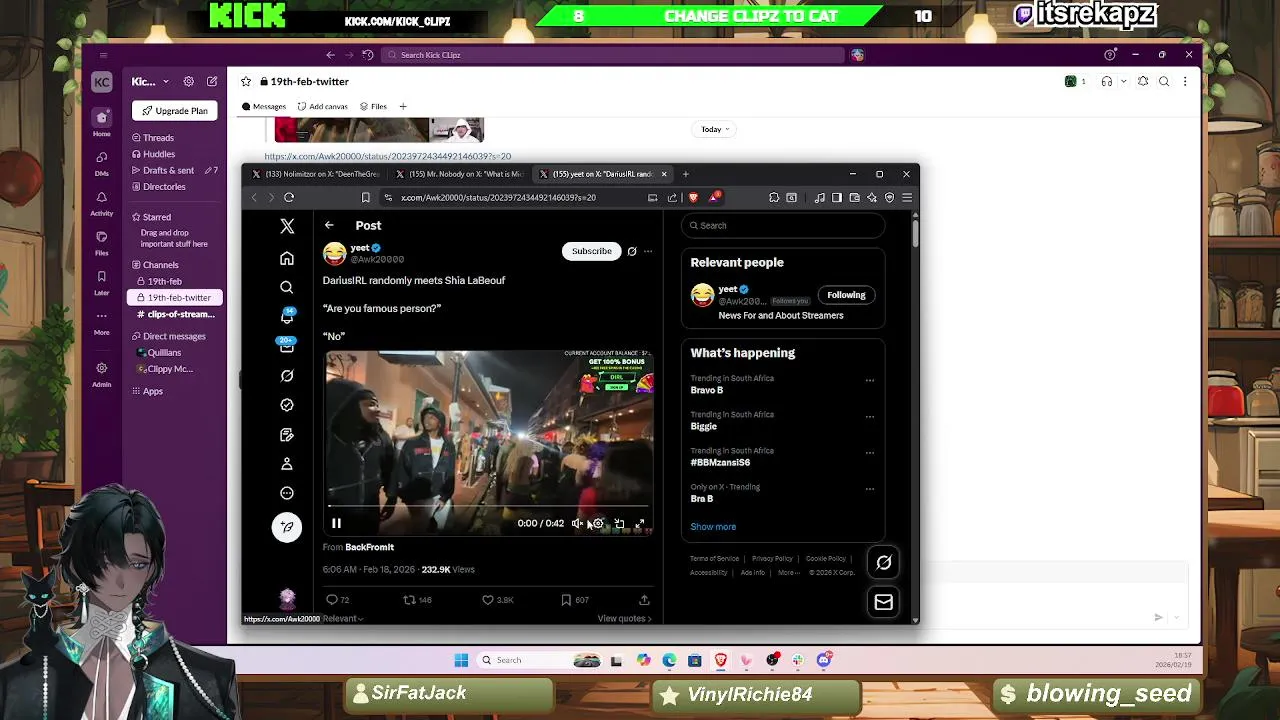Open clips-of-stream channel in Slack
Screen dimensions: 1280x720
175,314
